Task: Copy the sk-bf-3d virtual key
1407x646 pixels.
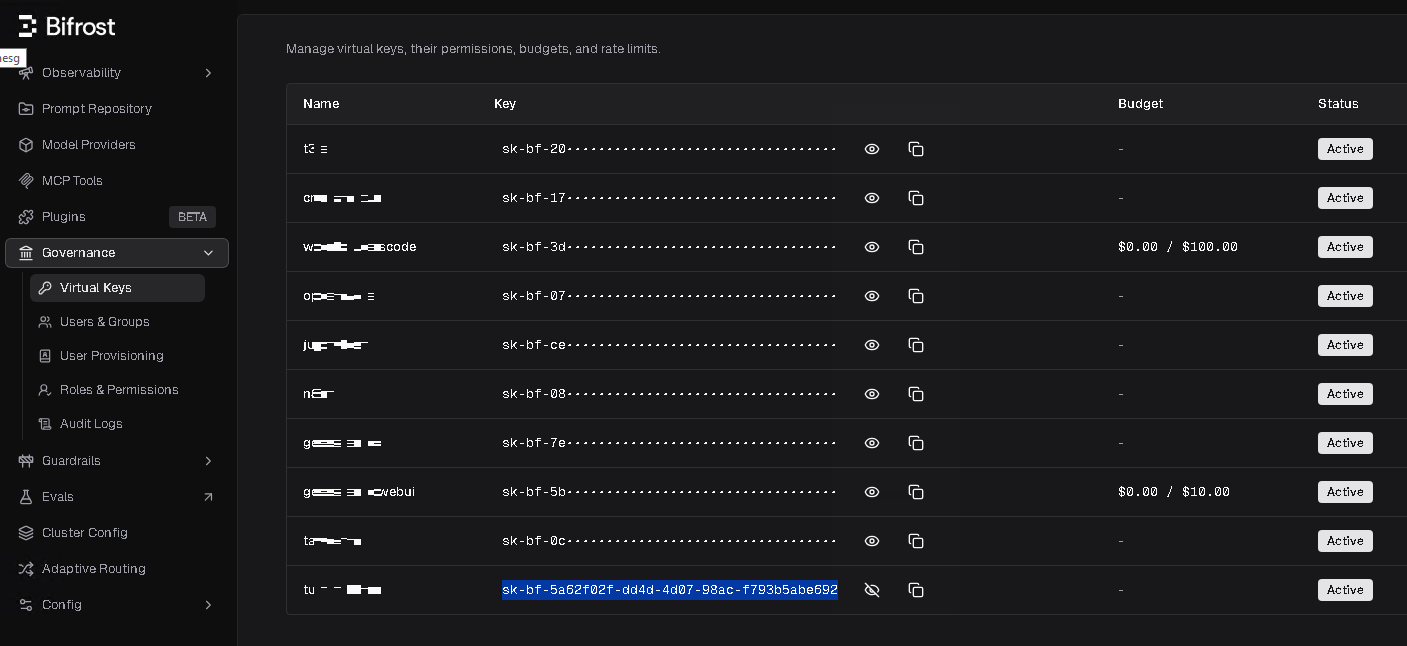Action: tap(915, 247)
